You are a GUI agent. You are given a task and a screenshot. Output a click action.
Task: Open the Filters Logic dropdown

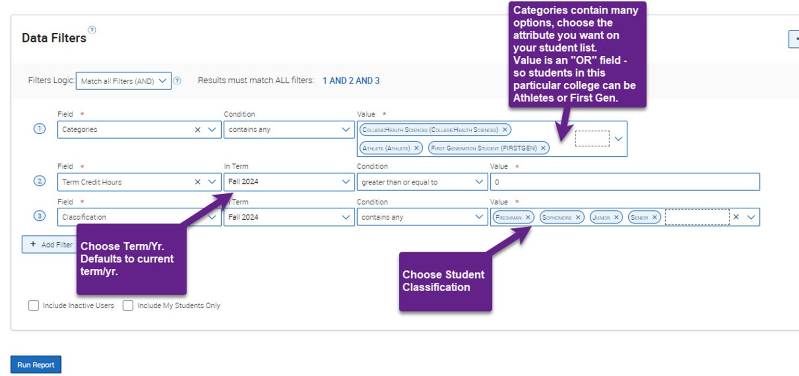point(124,81)
